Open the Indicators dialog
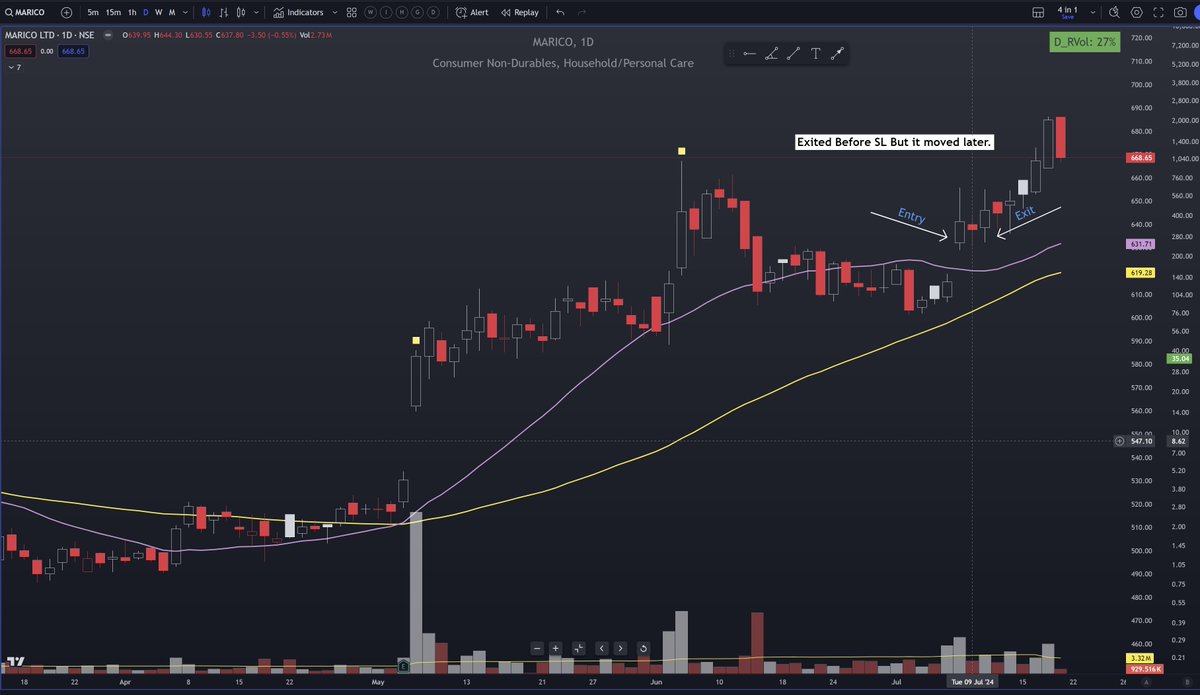 (298, 13)
